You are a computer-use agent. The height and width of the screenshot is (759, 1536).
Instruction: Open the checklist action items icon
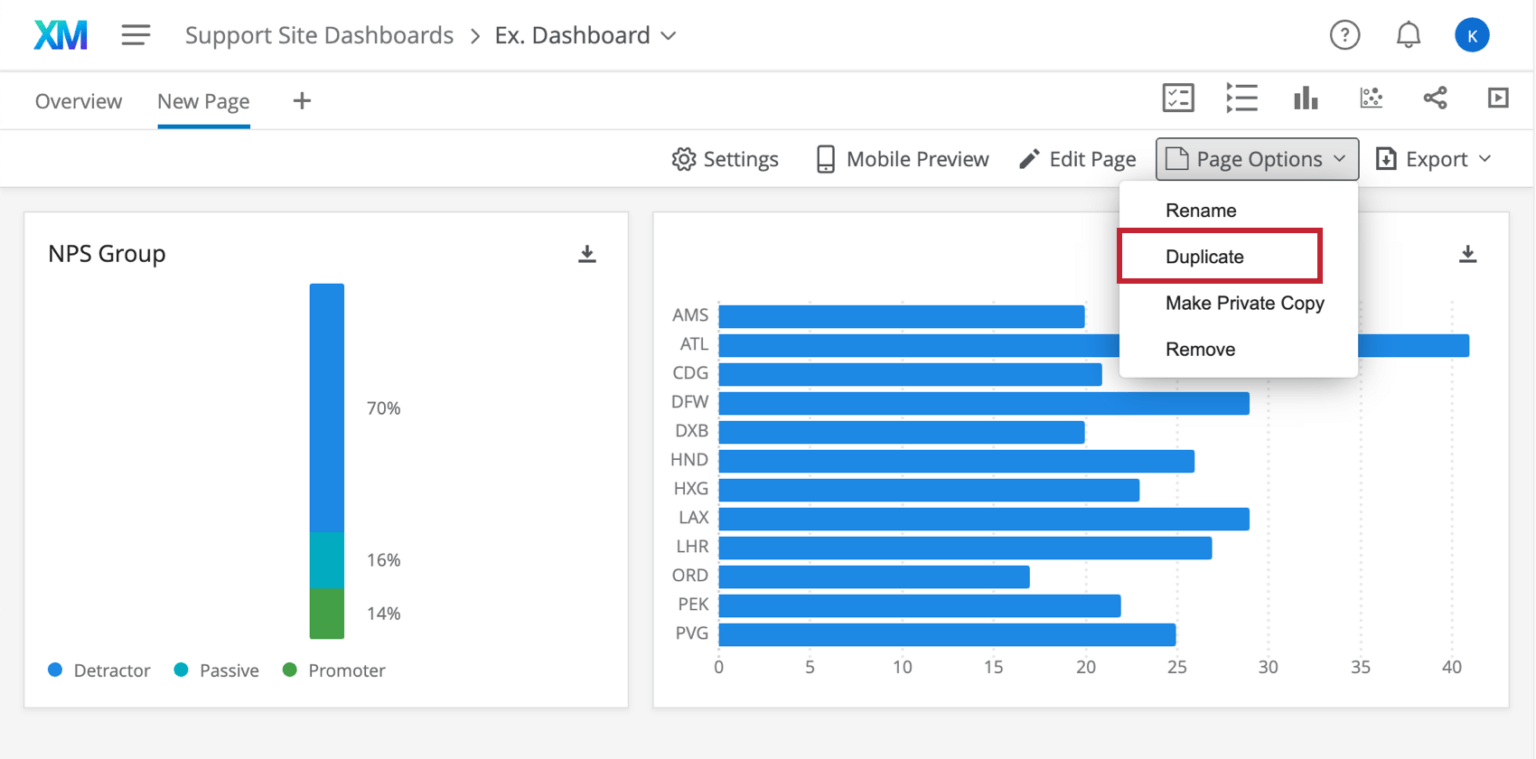[x=1177, y=98]
